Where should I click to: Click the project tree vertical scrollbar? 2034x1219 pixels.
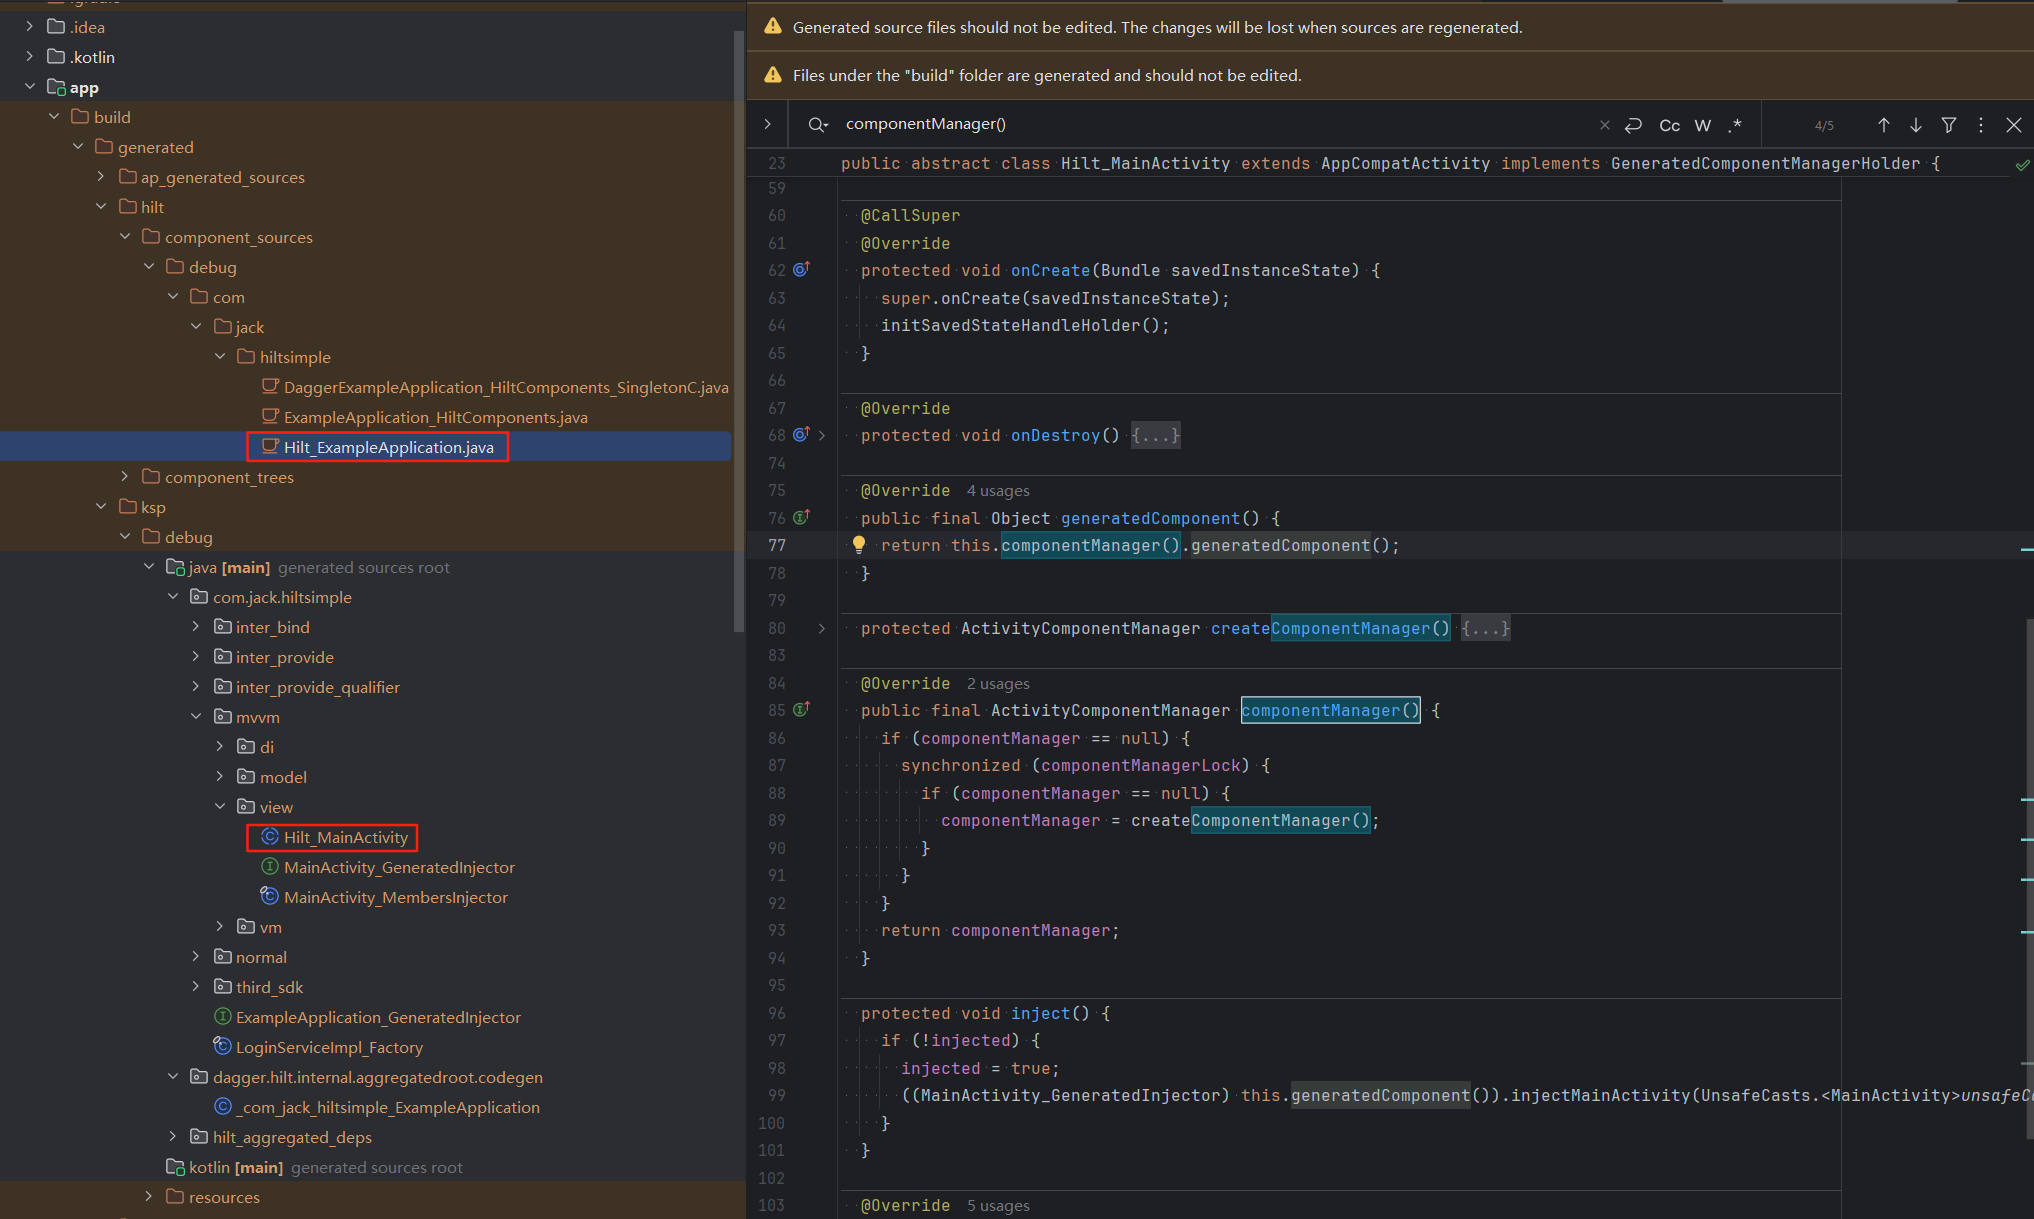click(739, 330)
